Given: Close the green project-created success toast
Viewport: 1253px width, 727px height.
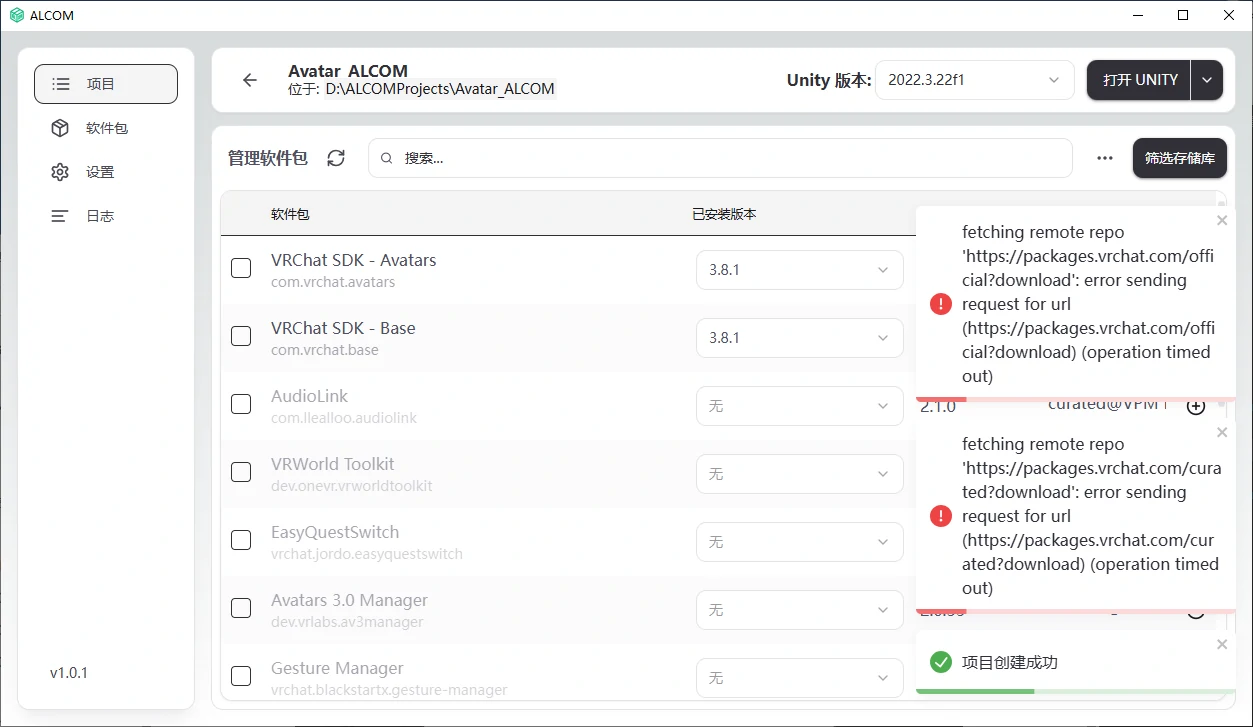Looking at the screenshot, I should click(x=1221, y=645).
